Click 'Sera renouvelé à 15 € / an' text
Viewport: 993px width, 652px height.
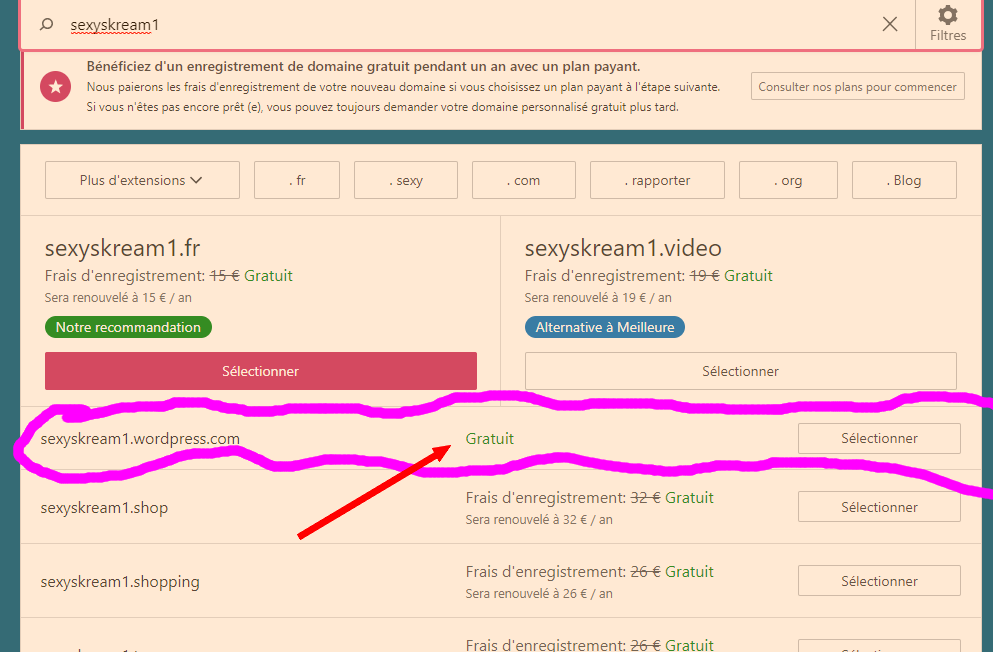pyautogui.click(x=118, y=298)
